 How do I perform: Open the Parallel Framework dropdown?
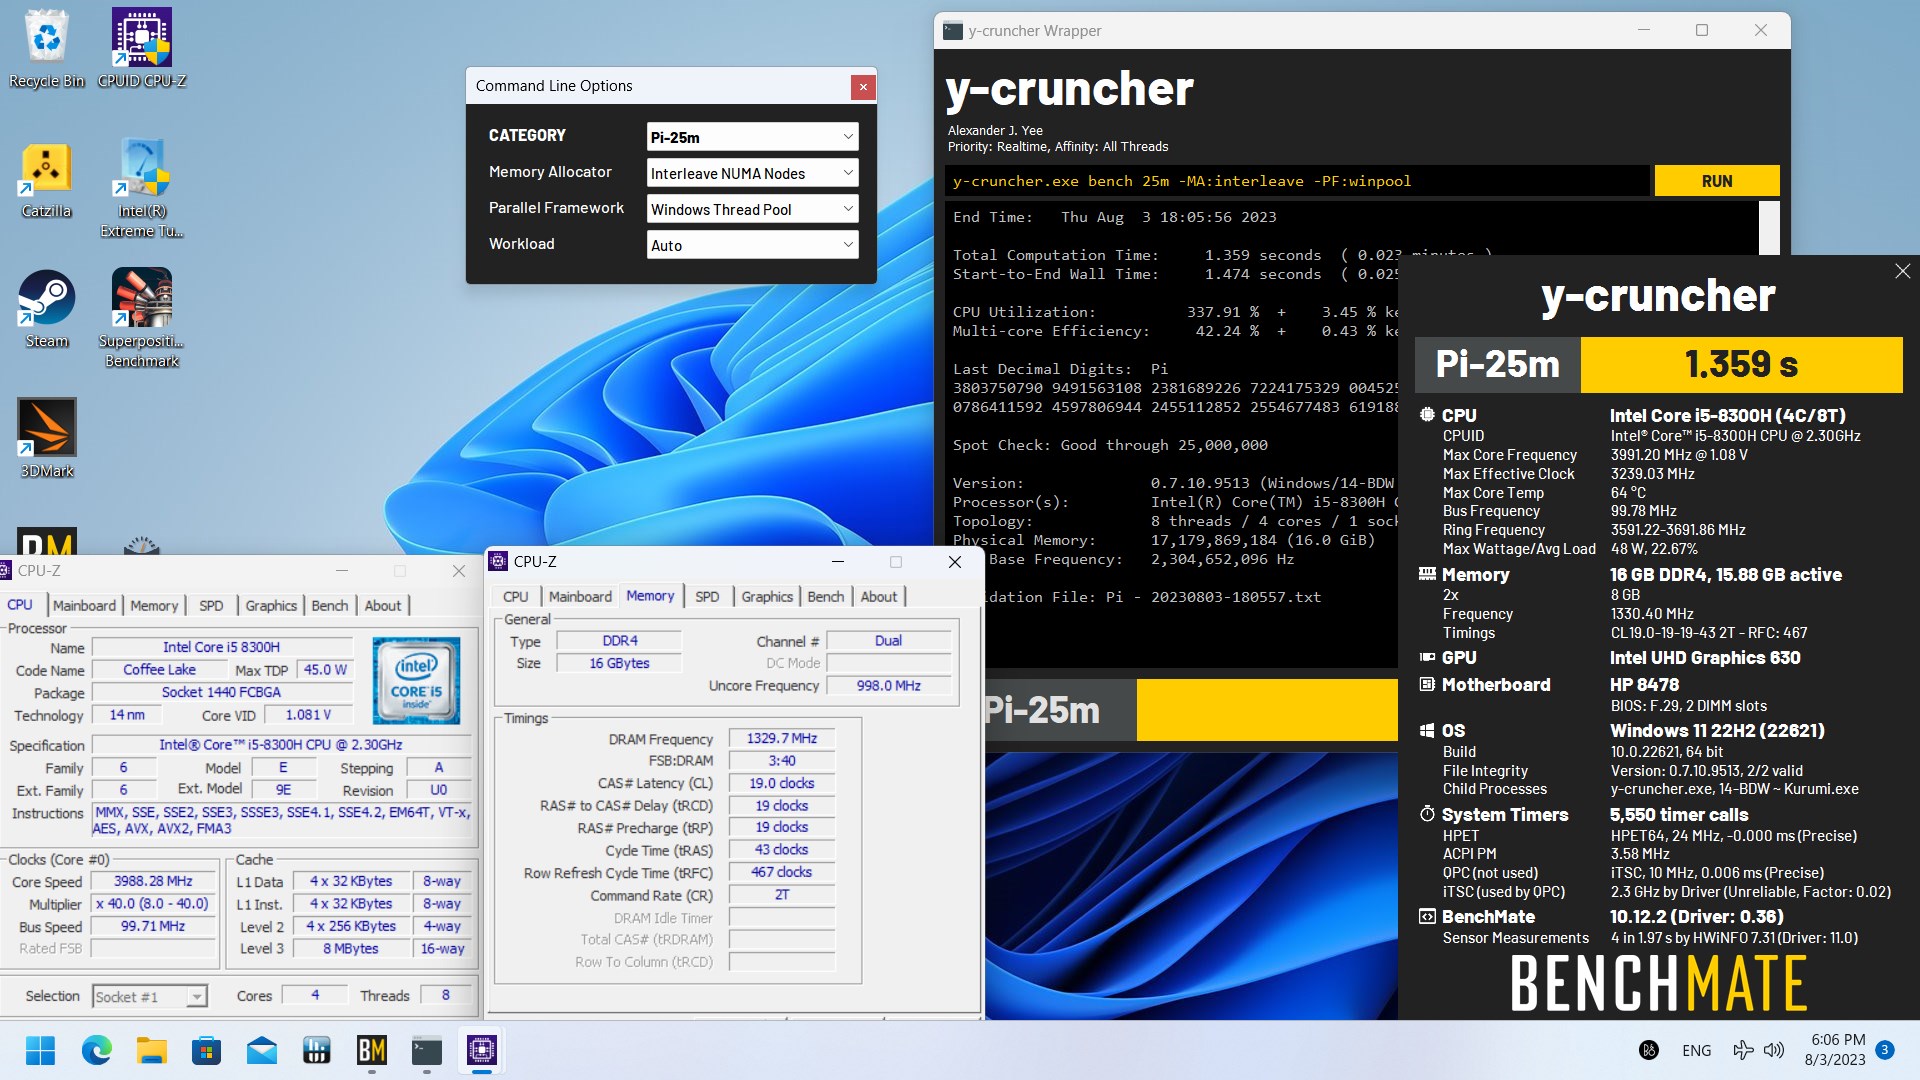752,209
